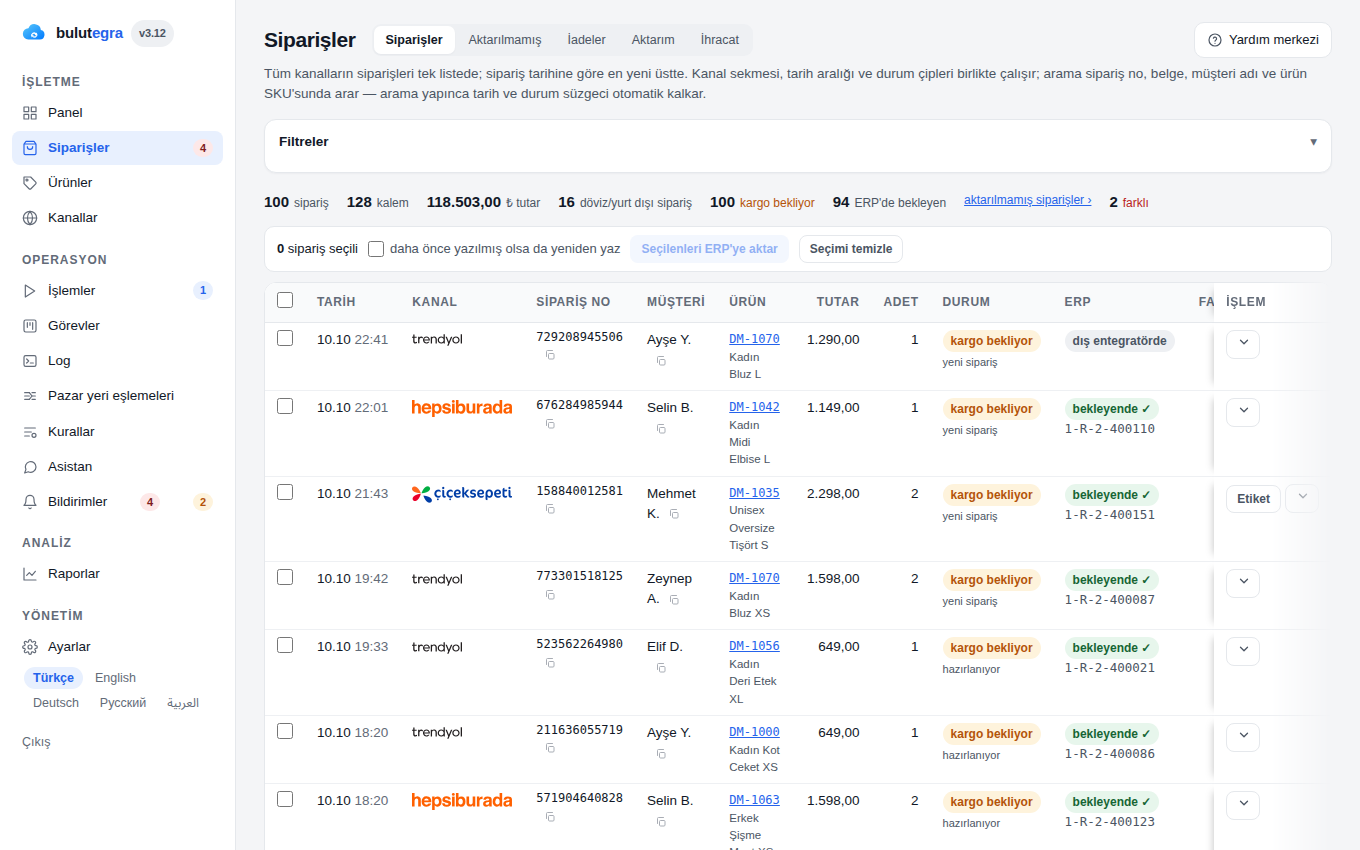The height and width of the screenshot is (850, 1360).
Task: Open Yardım merkezi
Action: click(x=1263, y=40)
